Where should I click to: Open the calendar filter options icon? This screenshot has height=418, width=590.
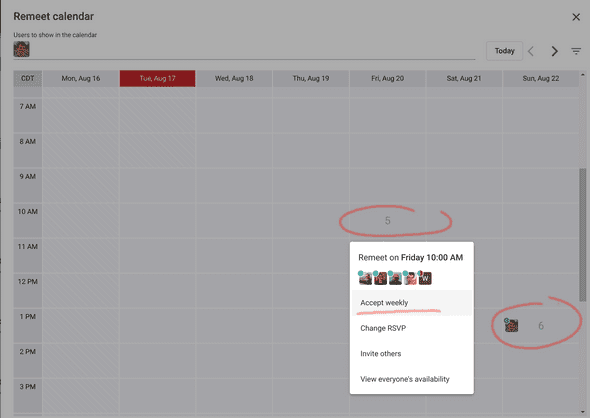pos(576,51)
